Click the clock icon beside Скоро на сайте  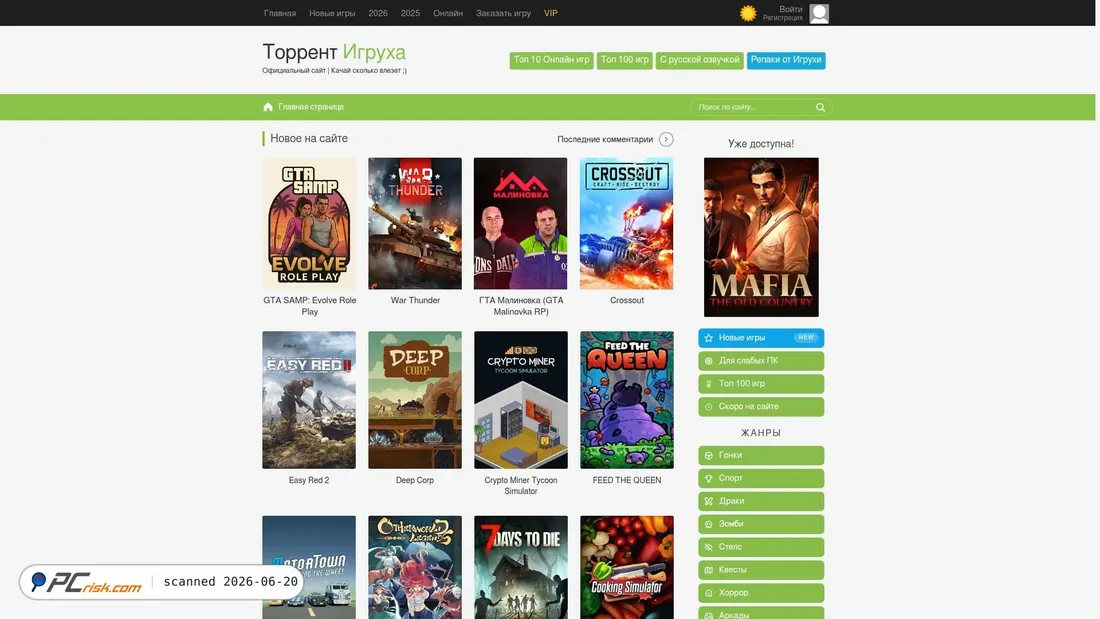point(709,406)
